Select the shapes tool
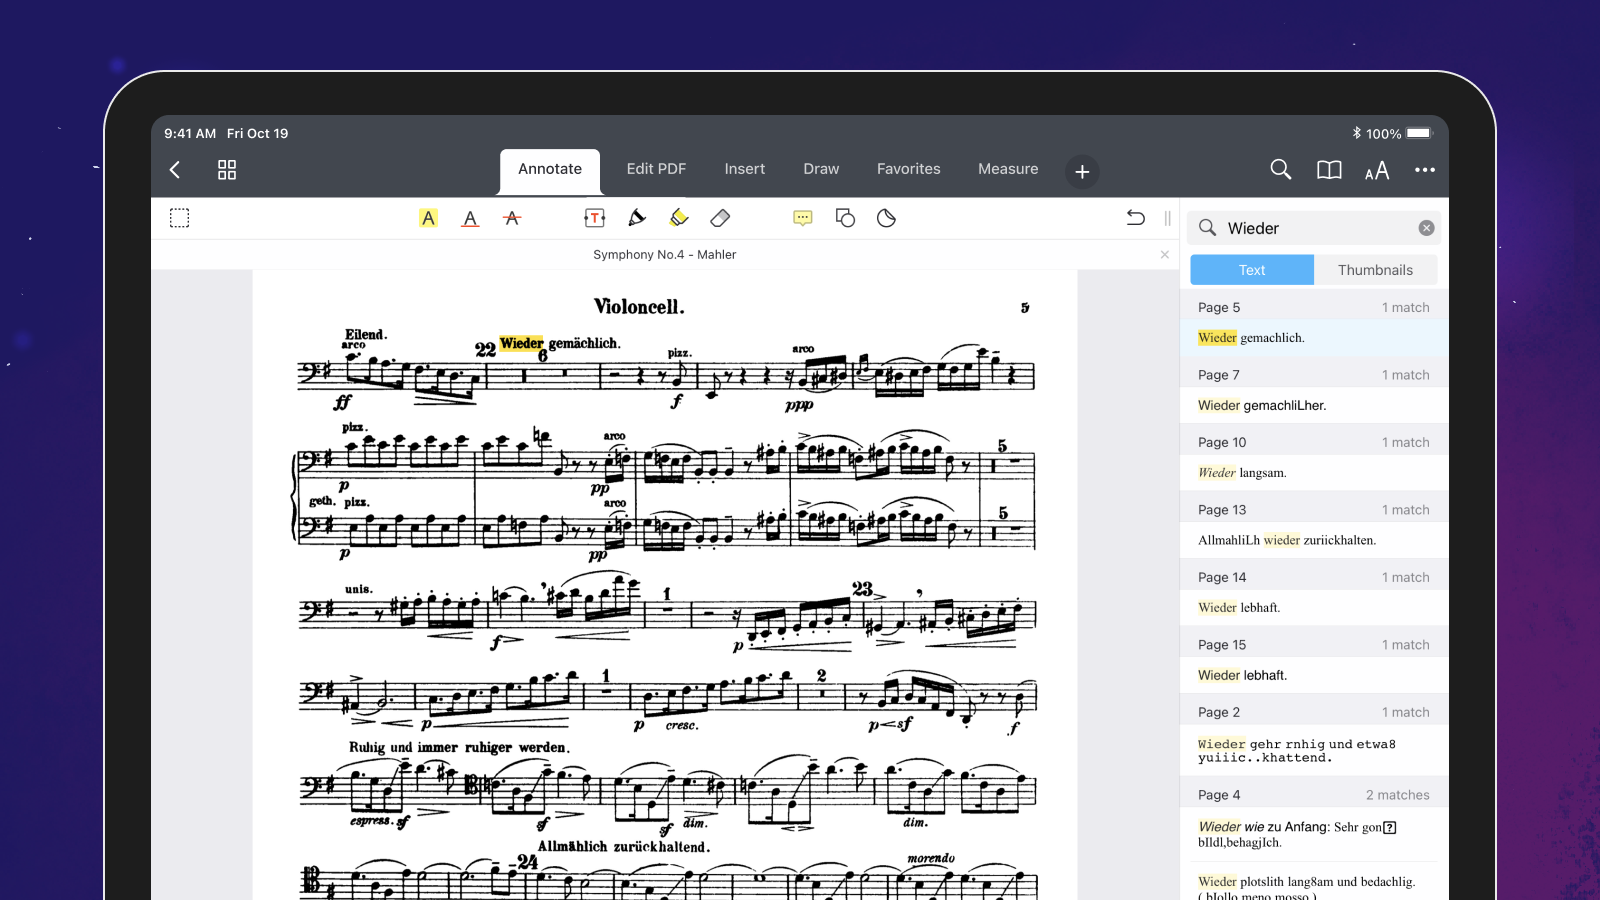 (845, 218)
